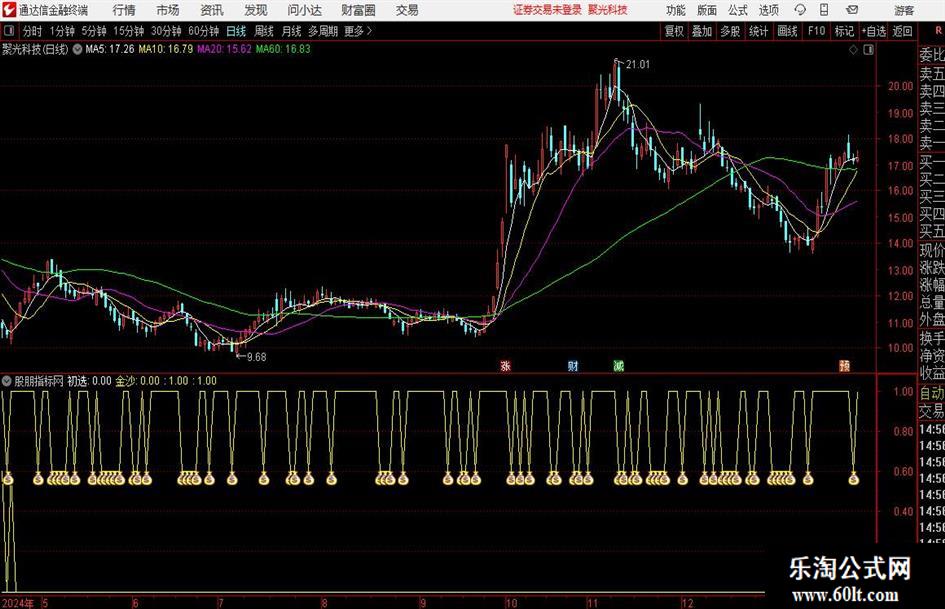
Task: Switch to 1分钟 period
Action: [x=62, y=31]
